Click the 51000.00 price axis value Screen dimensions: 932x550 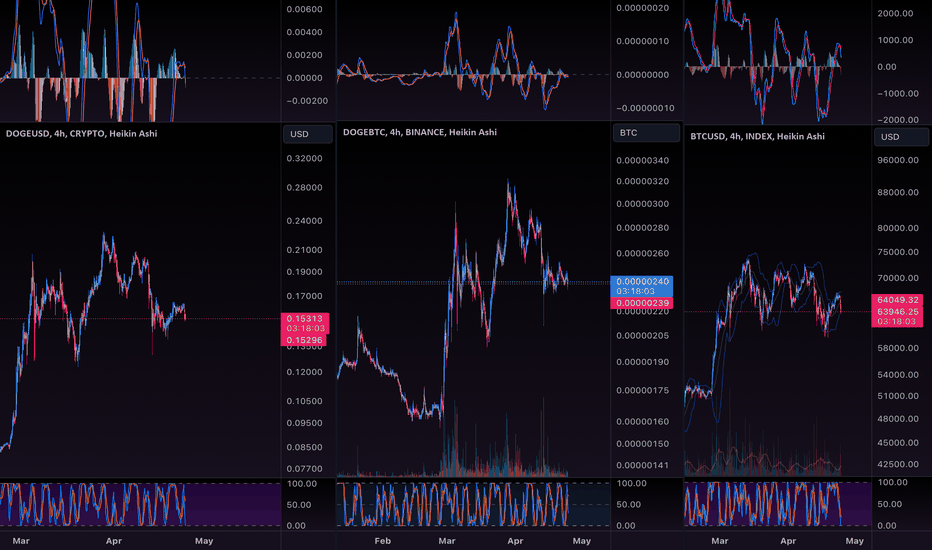(x=898, y=396)
